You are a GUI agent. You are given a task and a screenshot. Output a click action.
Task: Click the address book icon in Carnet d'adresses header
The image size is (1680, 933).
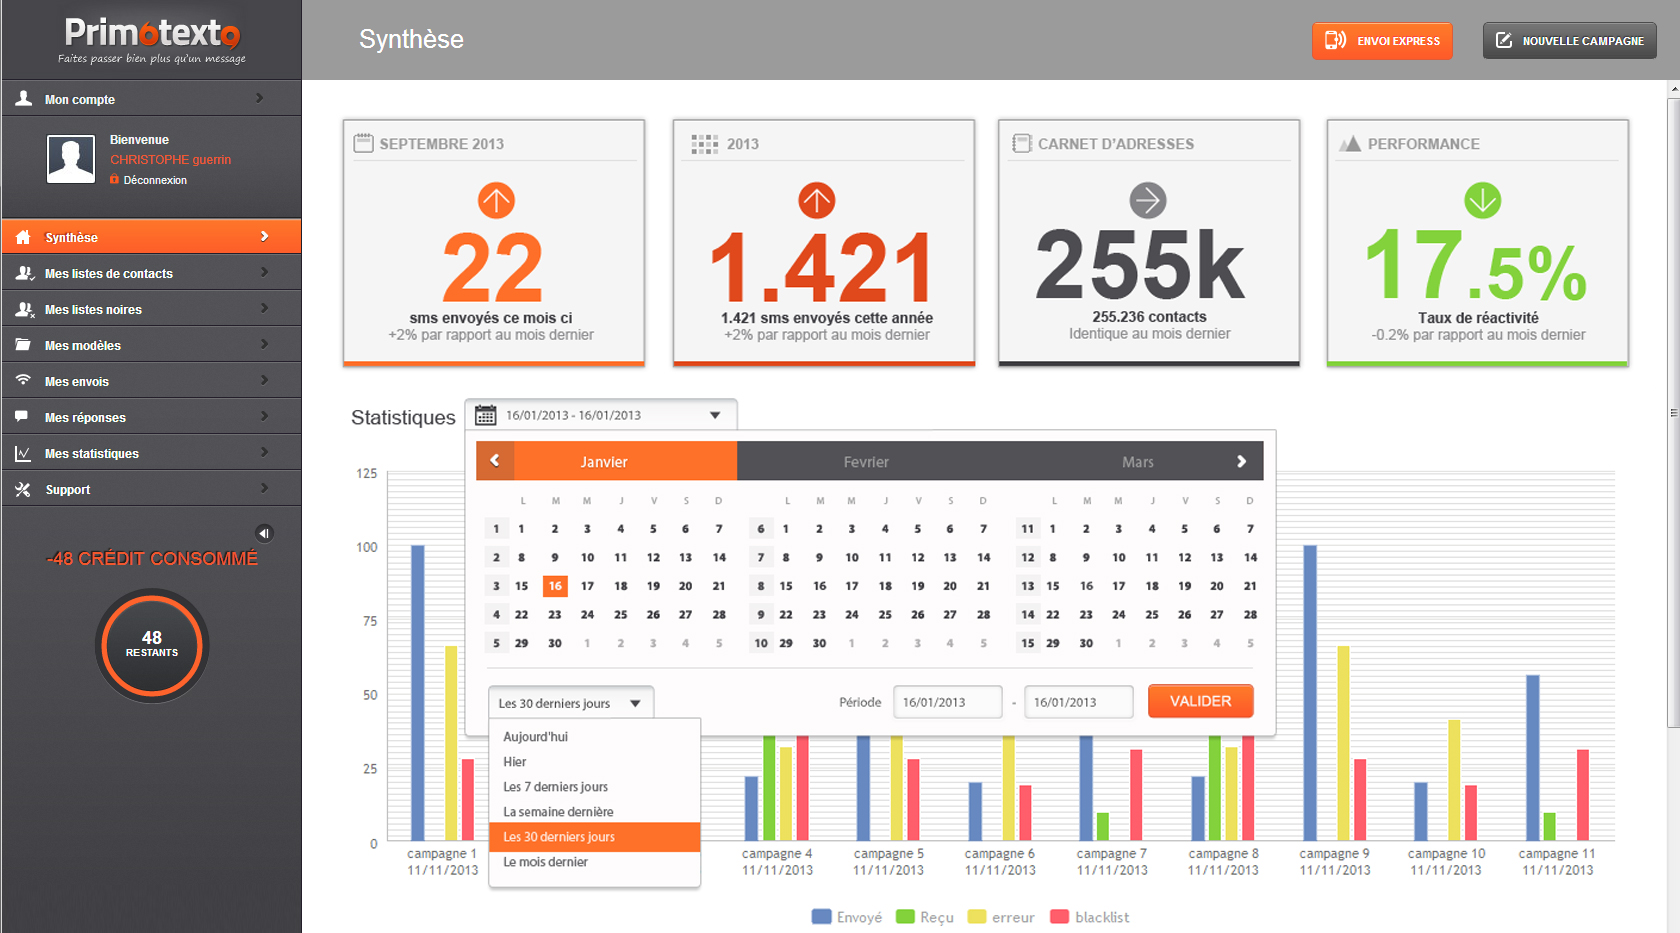coord(1022,143)
